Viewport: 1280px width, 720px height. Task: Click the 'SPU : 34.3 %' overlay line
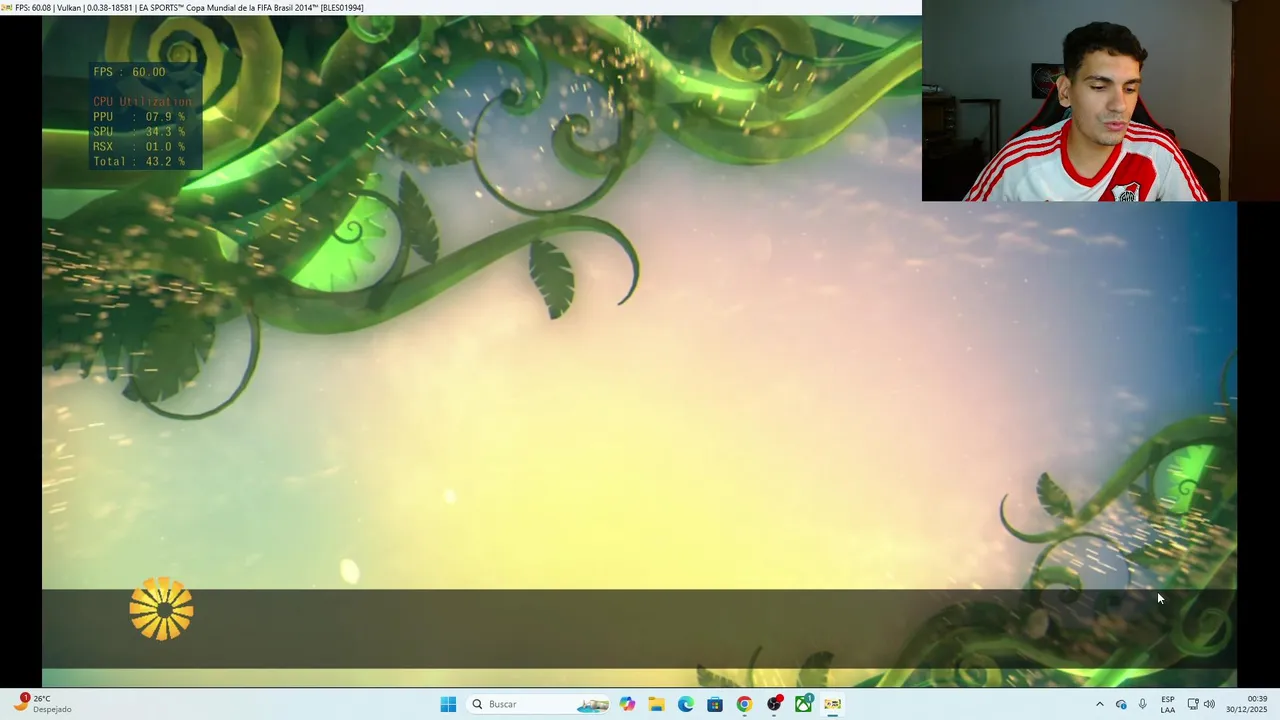pos(139,132)
